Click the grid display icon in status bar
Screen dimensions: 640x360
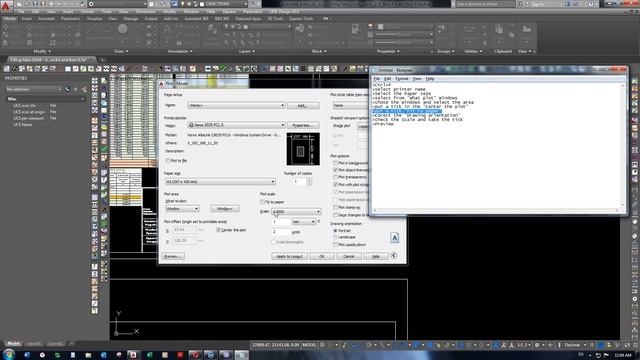(322, 345)
